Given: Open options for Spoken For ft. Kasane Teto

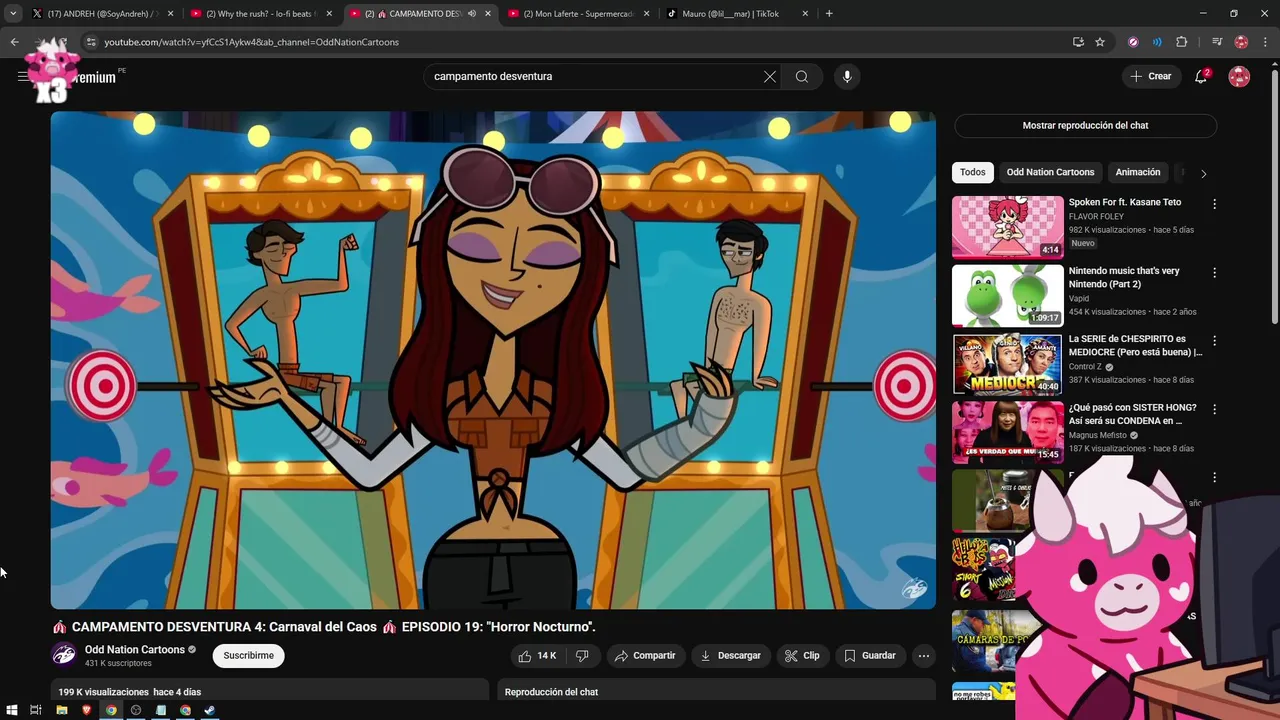Looking at the screenshot, I should pos(1214,204).
